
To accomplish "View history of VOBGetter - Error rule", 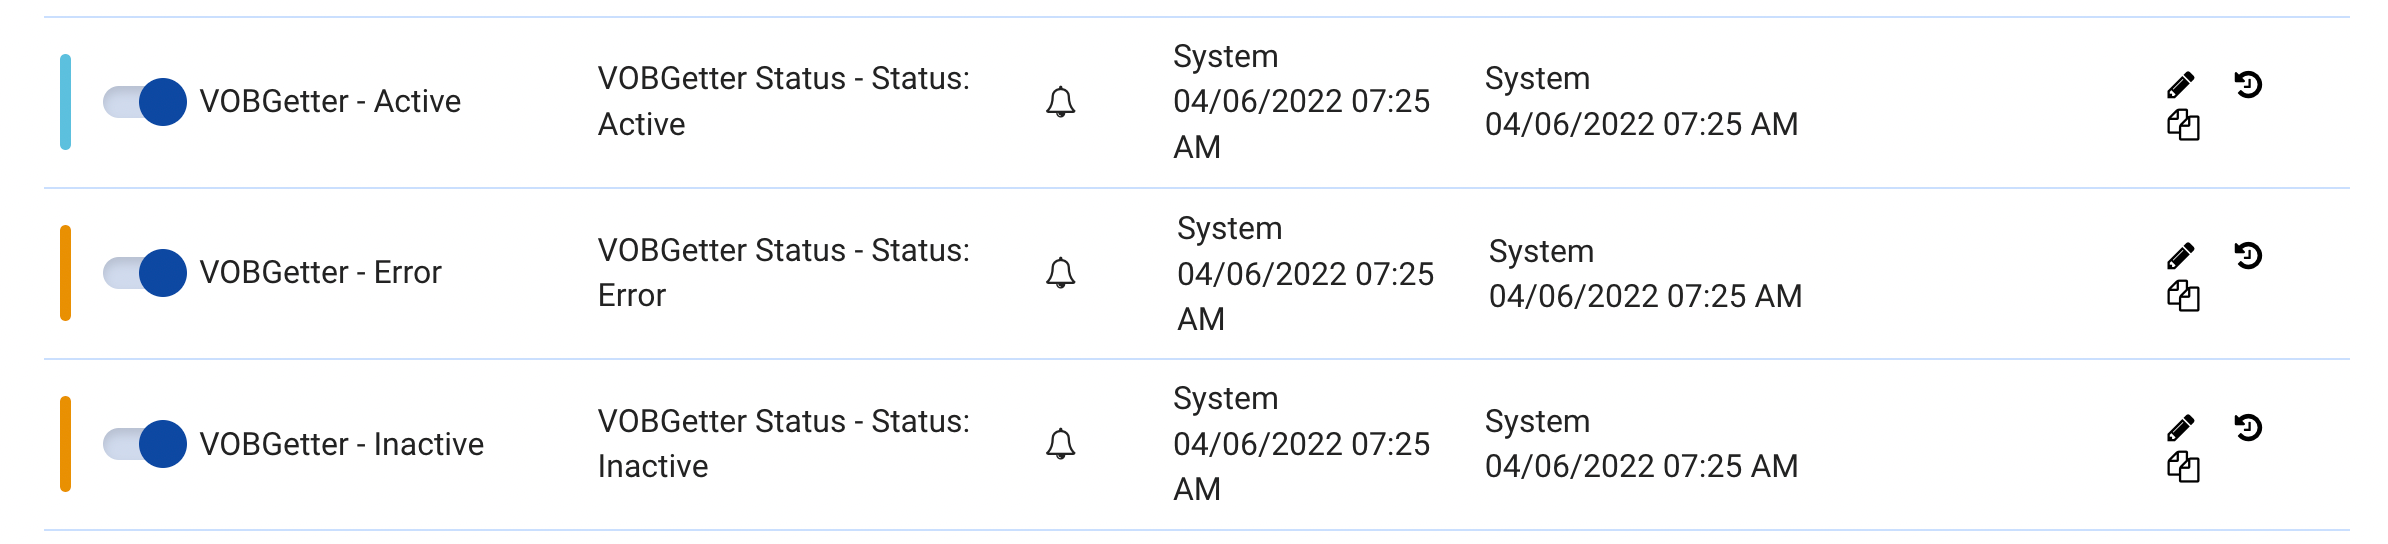I will [x=2248, y=256].
